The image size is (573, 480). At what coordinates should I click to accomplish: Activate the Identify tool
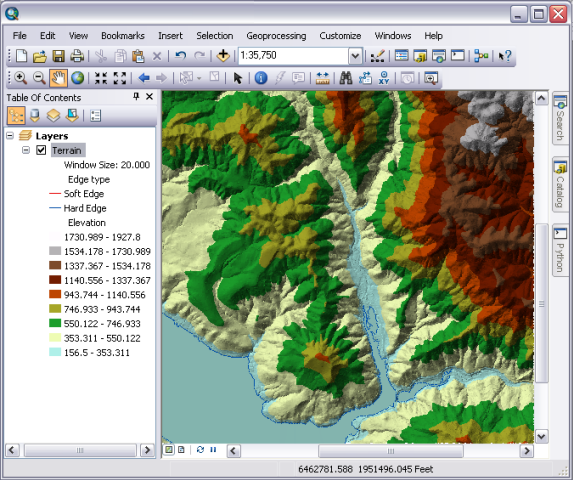coord(261,78)
